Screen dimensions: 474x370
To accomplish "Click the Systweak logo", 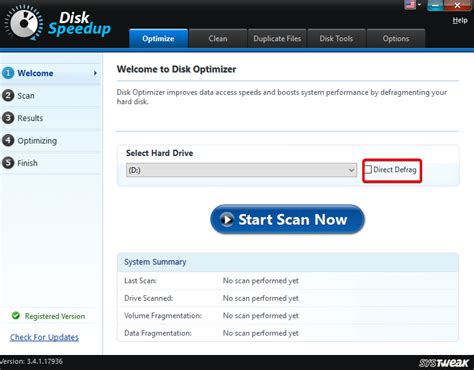I will [x=444, y=363].
